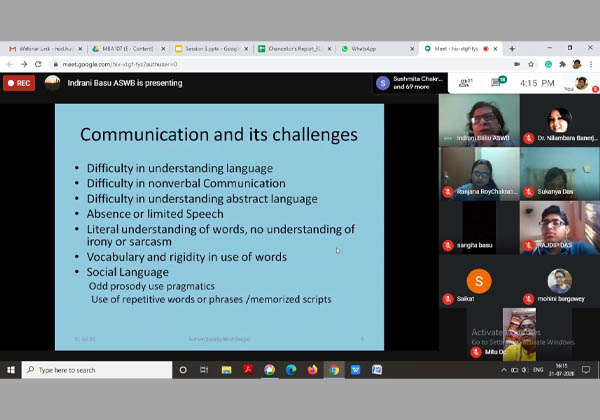
Task: Show hidden system tray icons chevron
Action: 504,370
